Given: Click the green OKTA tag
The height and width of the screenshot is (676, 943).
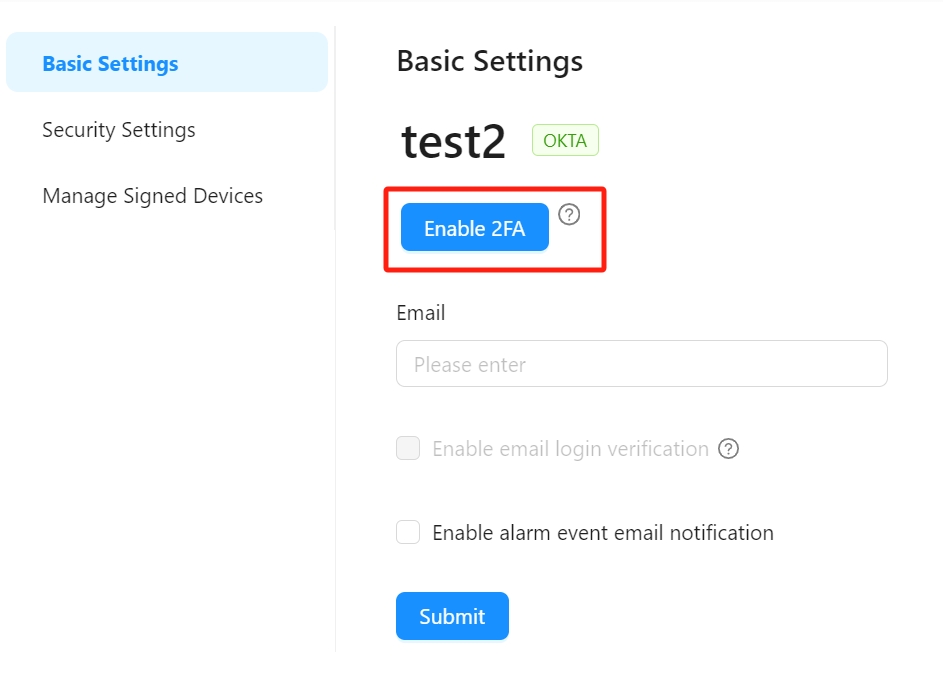Looking at the screenshot, I should point(565,141).
